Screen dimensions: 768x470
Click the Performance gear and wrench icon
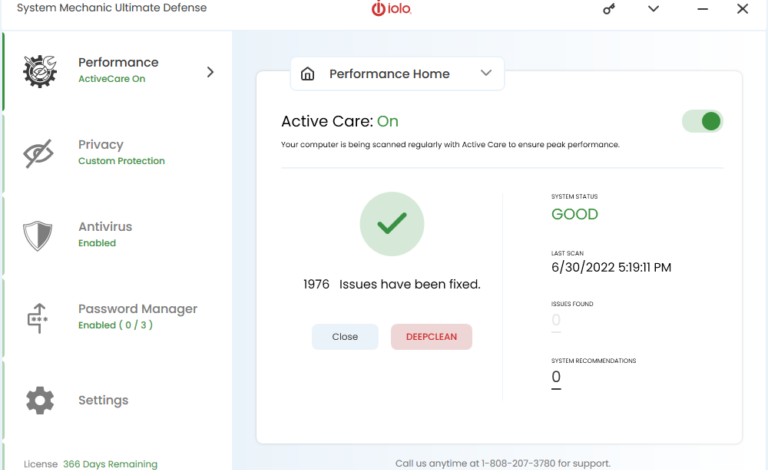pyautogui.click(x=40, y=71)
